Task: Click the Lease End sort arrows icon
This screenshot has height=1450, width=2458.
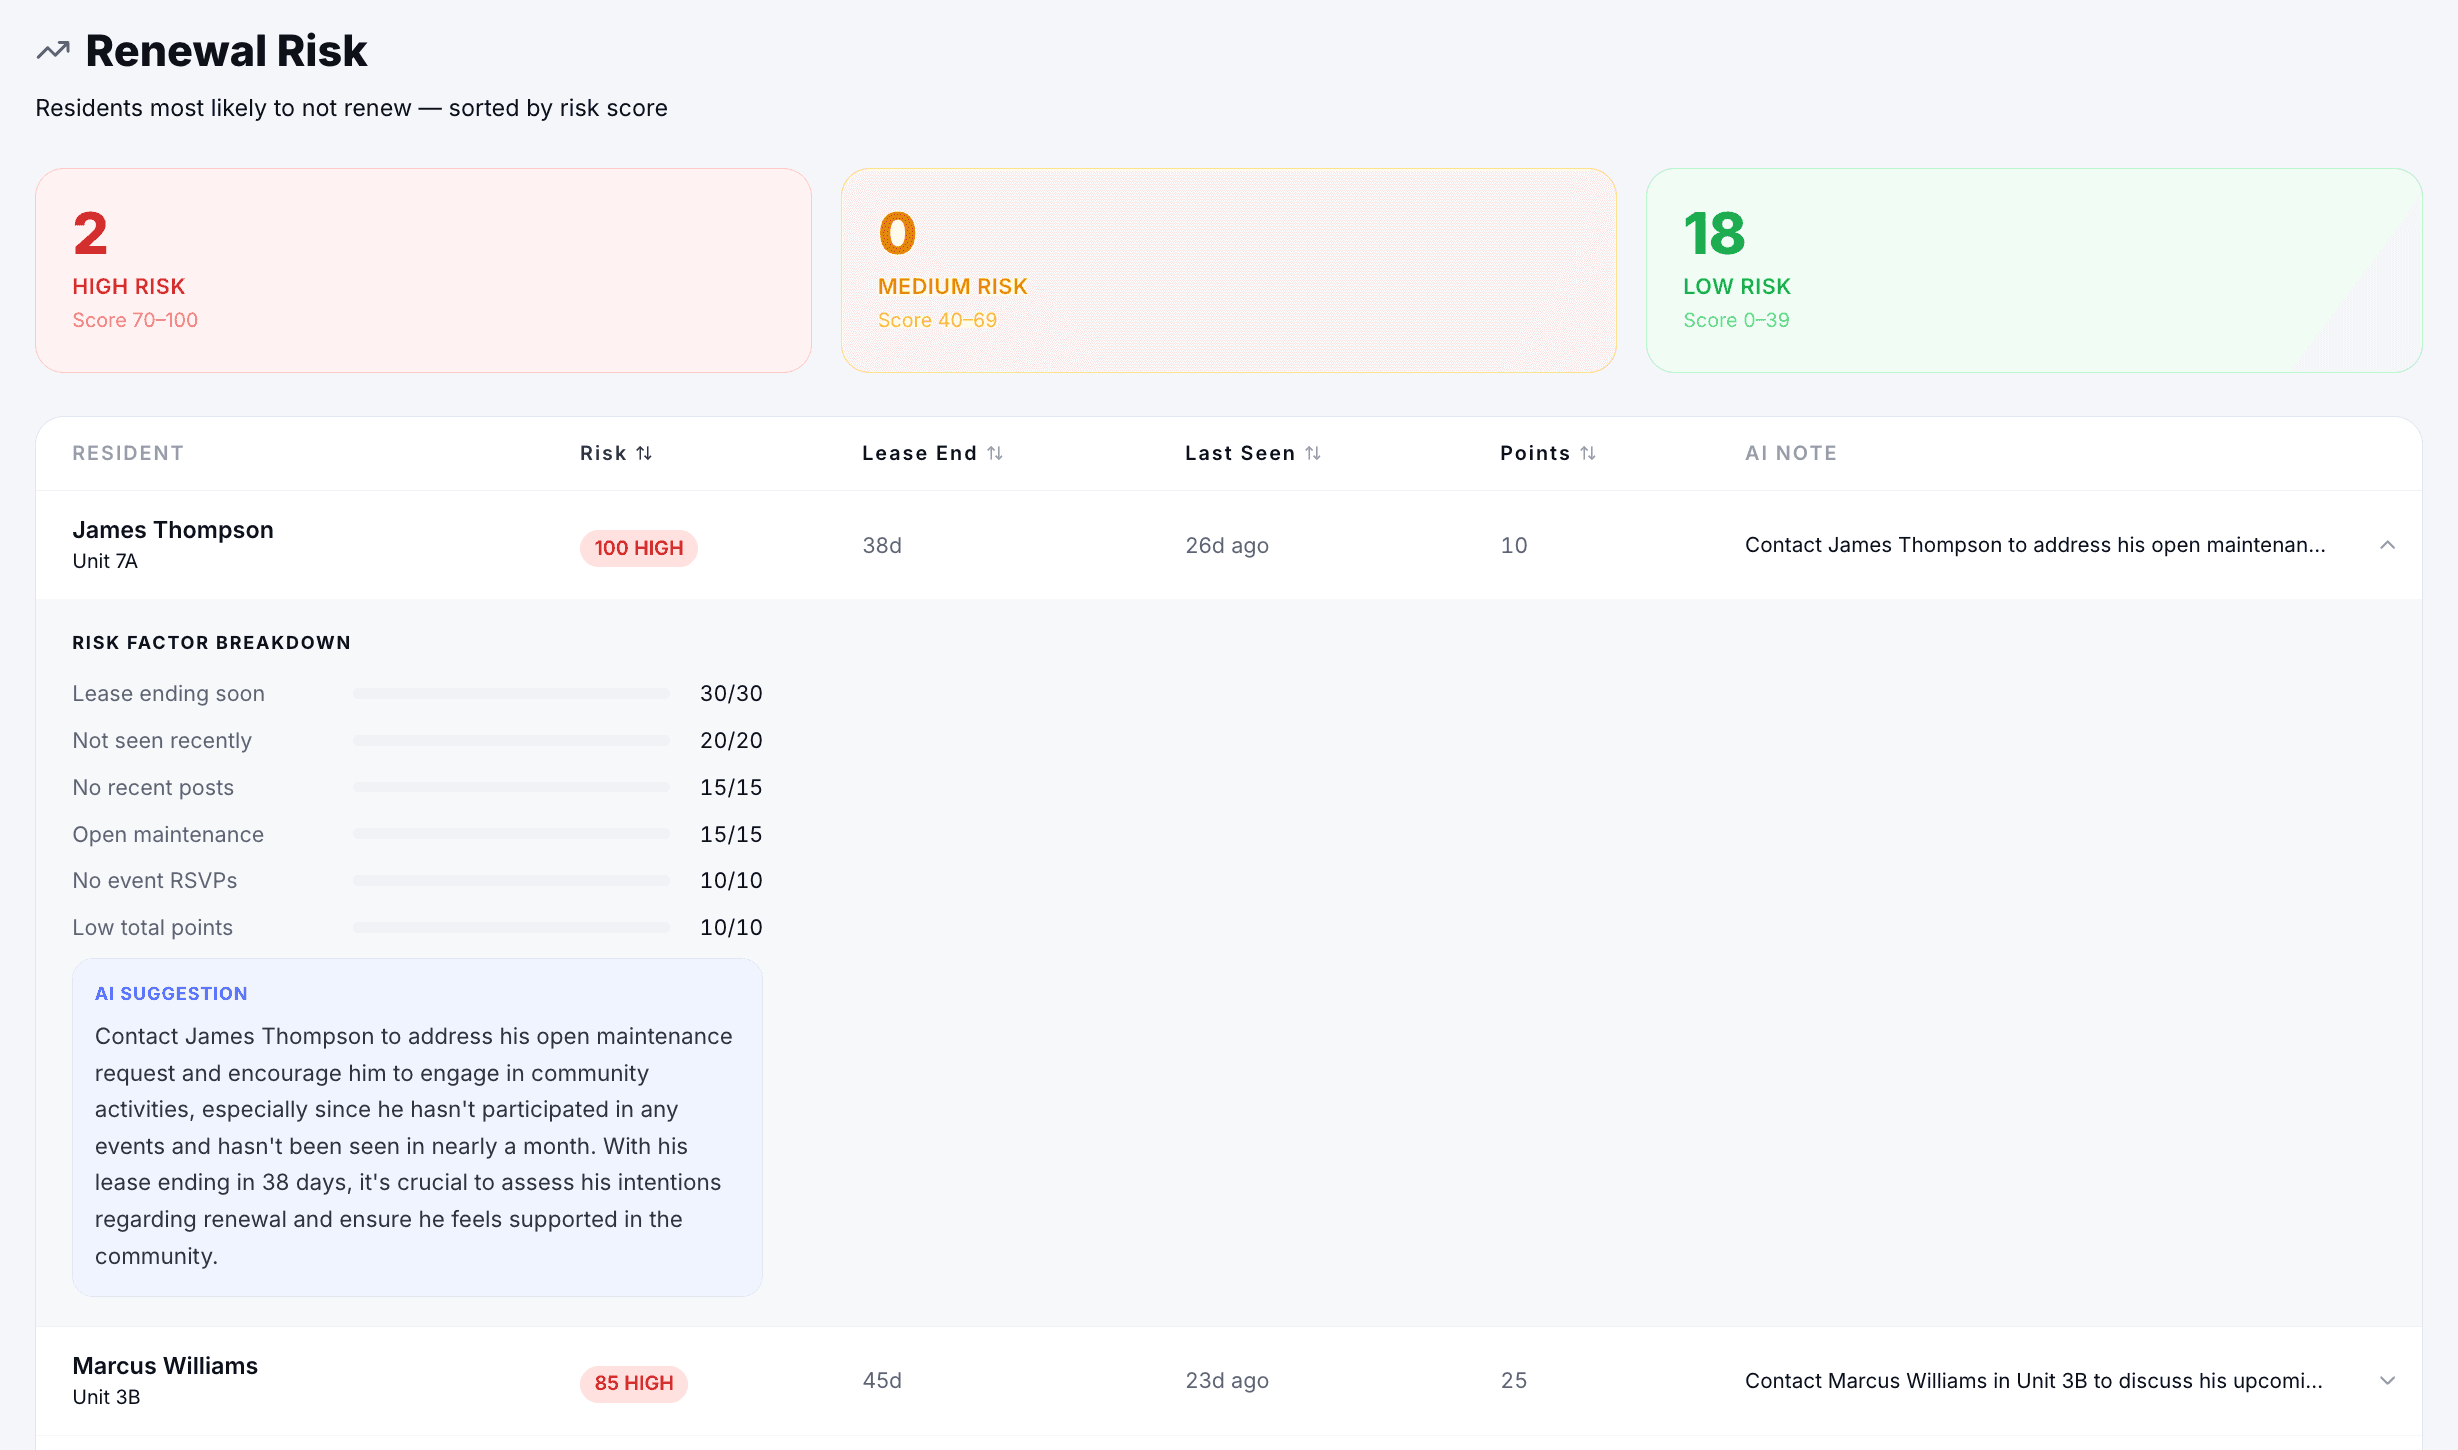Action: tap(995, 453)
